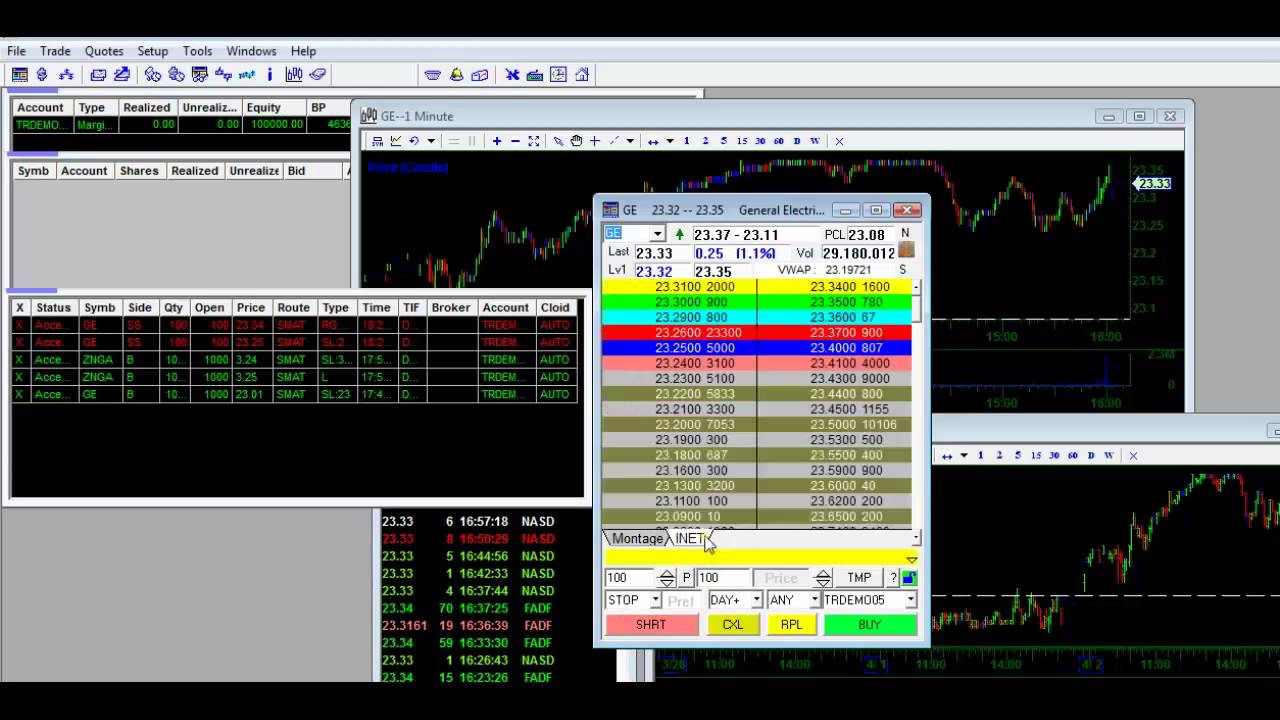The image size is (1280, 720).
Task: Switch GE--1 Minute chart to 15-minute timeframe
Action: click(741, 141)
